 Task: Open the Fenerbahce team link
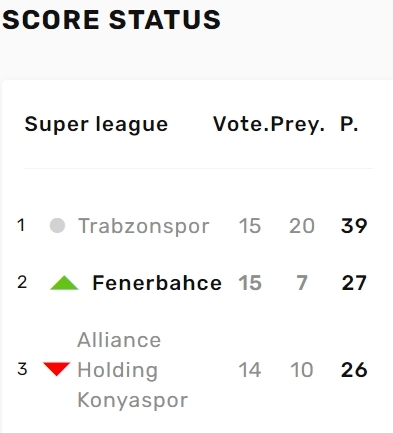click(x=157, y=283)
